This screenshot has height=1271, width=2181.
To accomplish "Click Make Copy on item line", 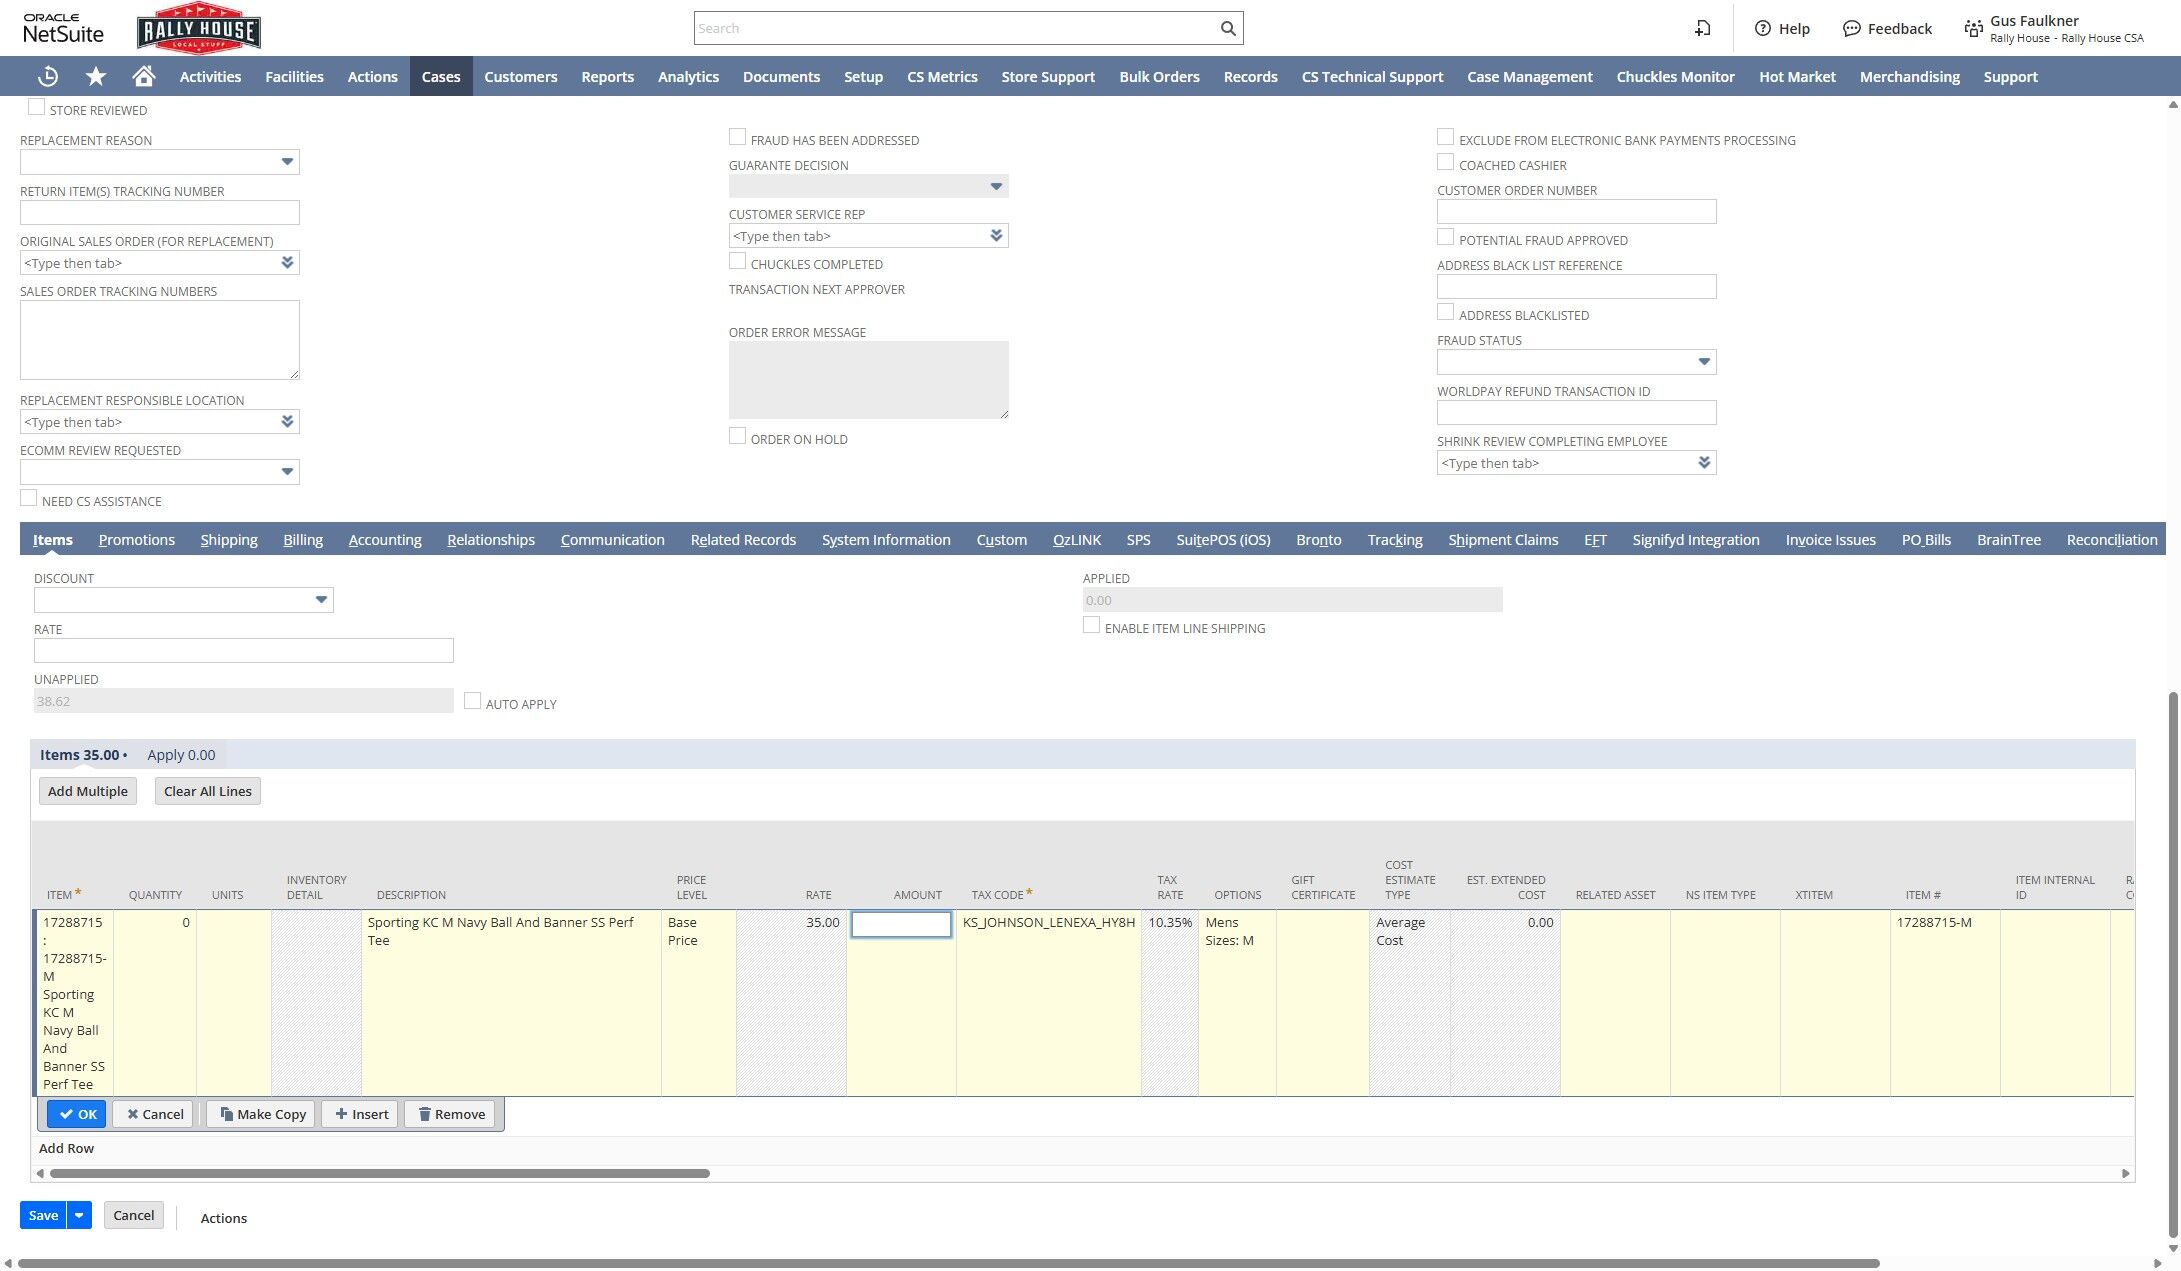I will (262, 1114).
